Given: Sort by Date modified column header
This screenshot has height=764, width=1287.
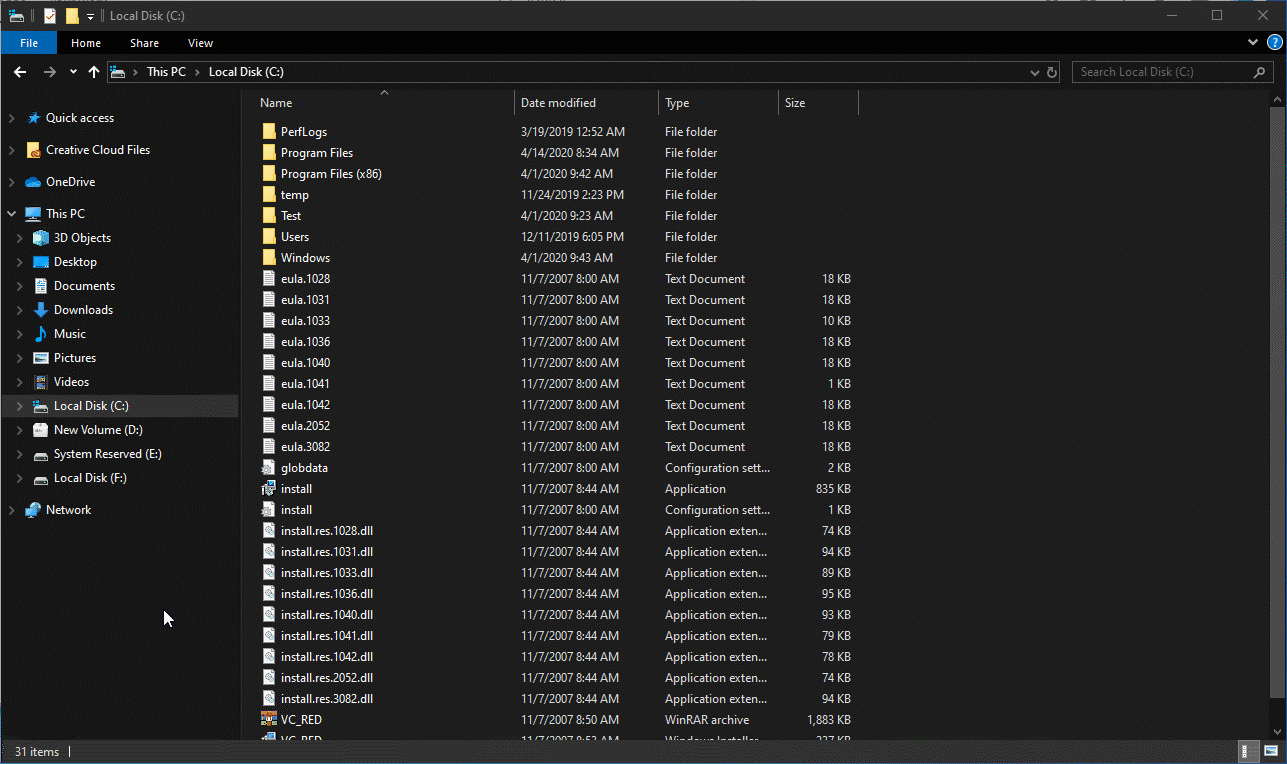Looking at the screenshot, I should pyautogui.click(x=558, y=103).
